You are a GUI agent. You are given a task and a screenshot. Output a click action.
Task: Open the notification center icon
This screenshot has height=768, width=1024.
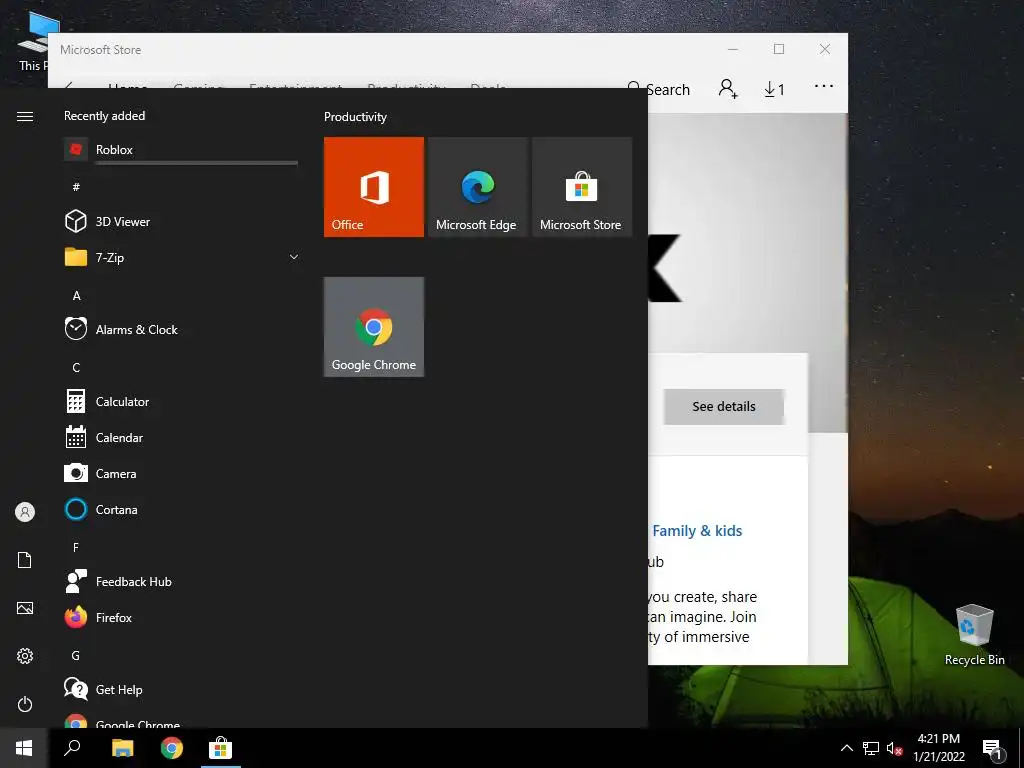(x=993, y=749)
